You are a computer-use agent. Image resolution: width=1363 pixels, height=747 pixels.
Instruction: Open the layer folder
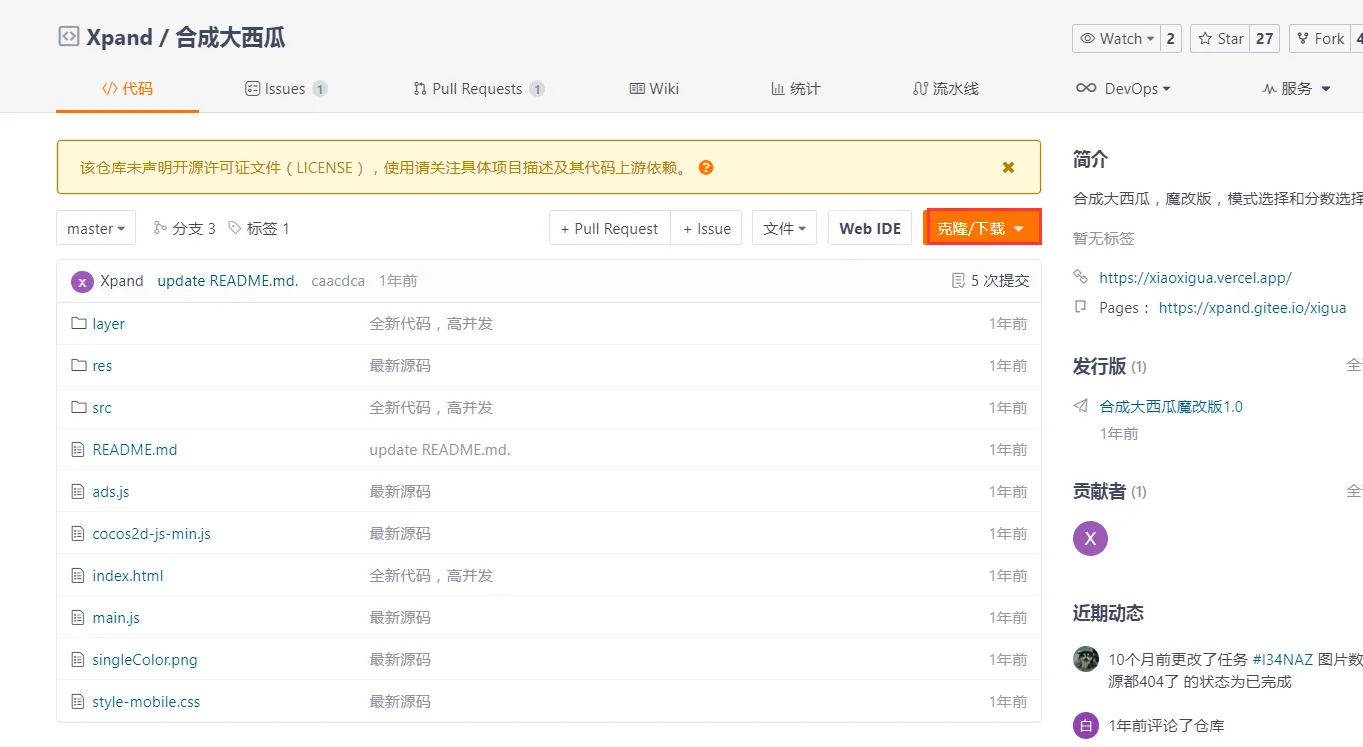[x=108, y=324]
